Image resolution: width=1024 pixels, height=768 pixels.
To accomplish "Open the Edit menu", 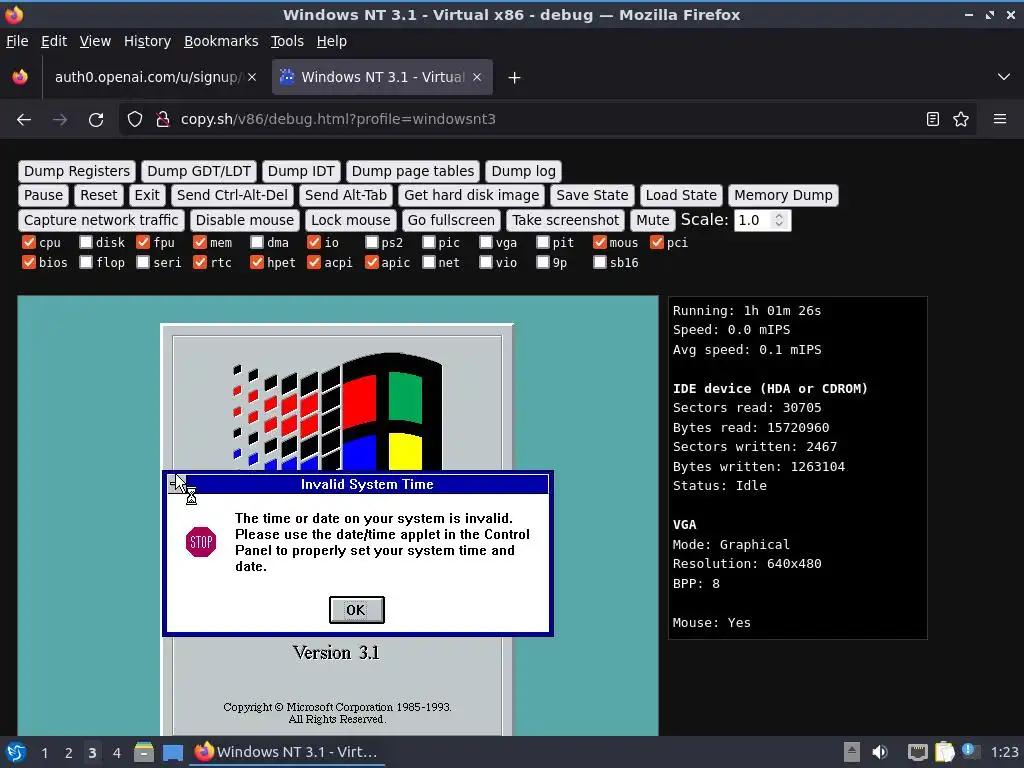I will (54, 41).
